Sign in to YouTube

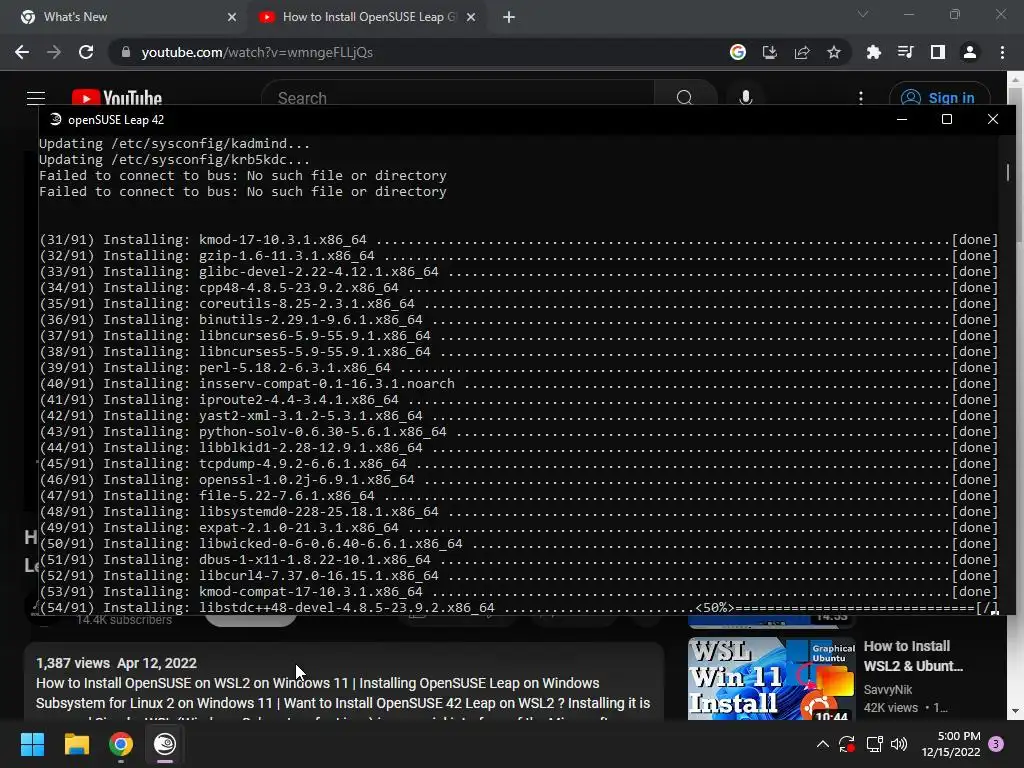(x=939, y=97)
